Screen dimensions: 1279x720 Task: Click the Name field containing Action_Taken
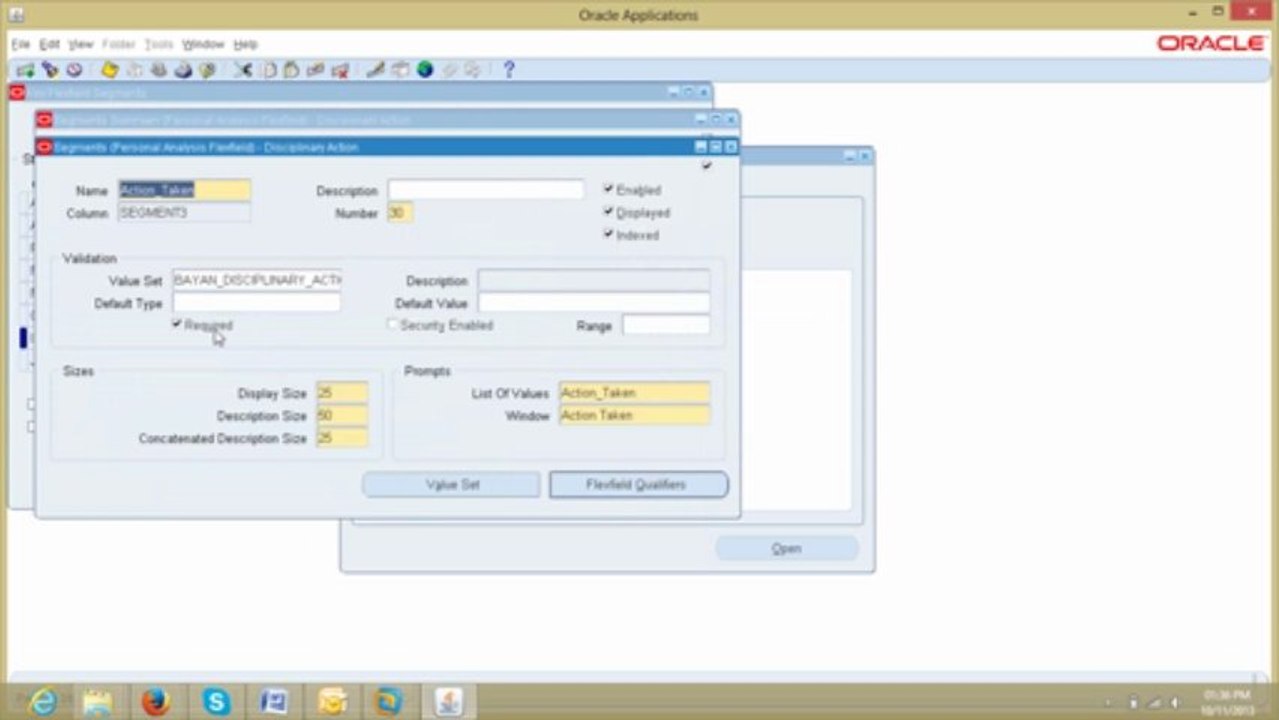click(x=184, y=190)
